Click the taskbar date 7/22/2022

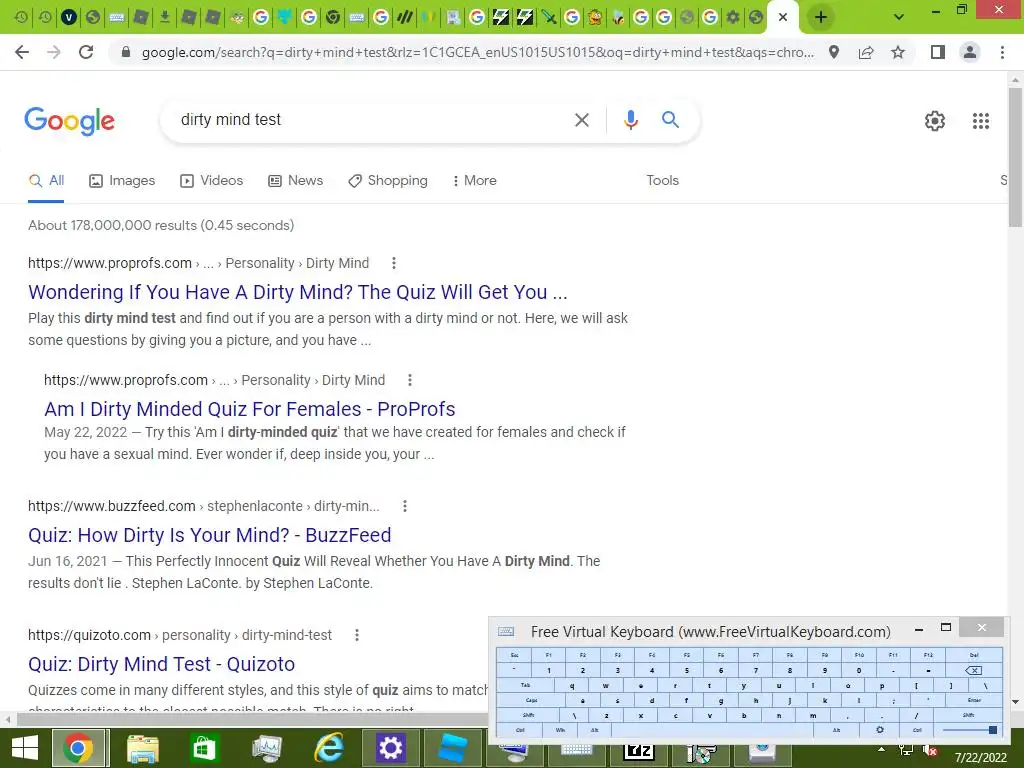[x=980, y=758]
